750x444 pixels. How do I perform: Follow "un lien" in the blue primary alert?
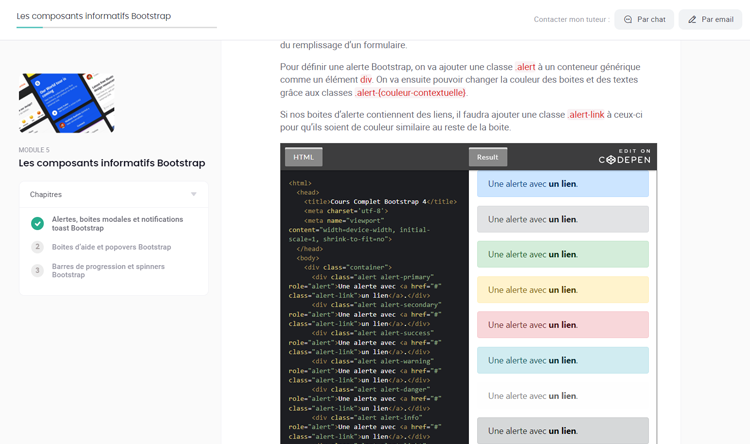tap(563, 184)
